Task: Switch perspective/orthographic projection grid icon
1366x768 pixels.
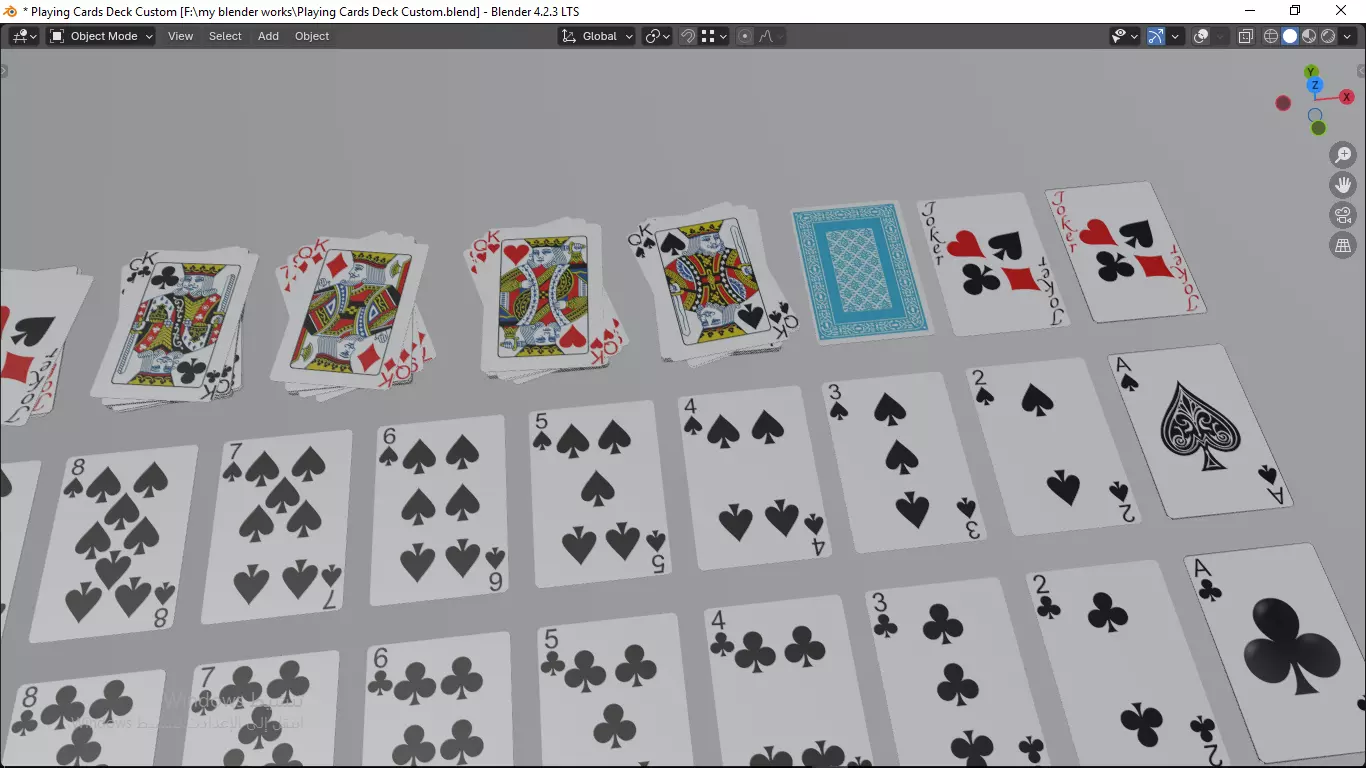Action: (x=1343, y=245)
